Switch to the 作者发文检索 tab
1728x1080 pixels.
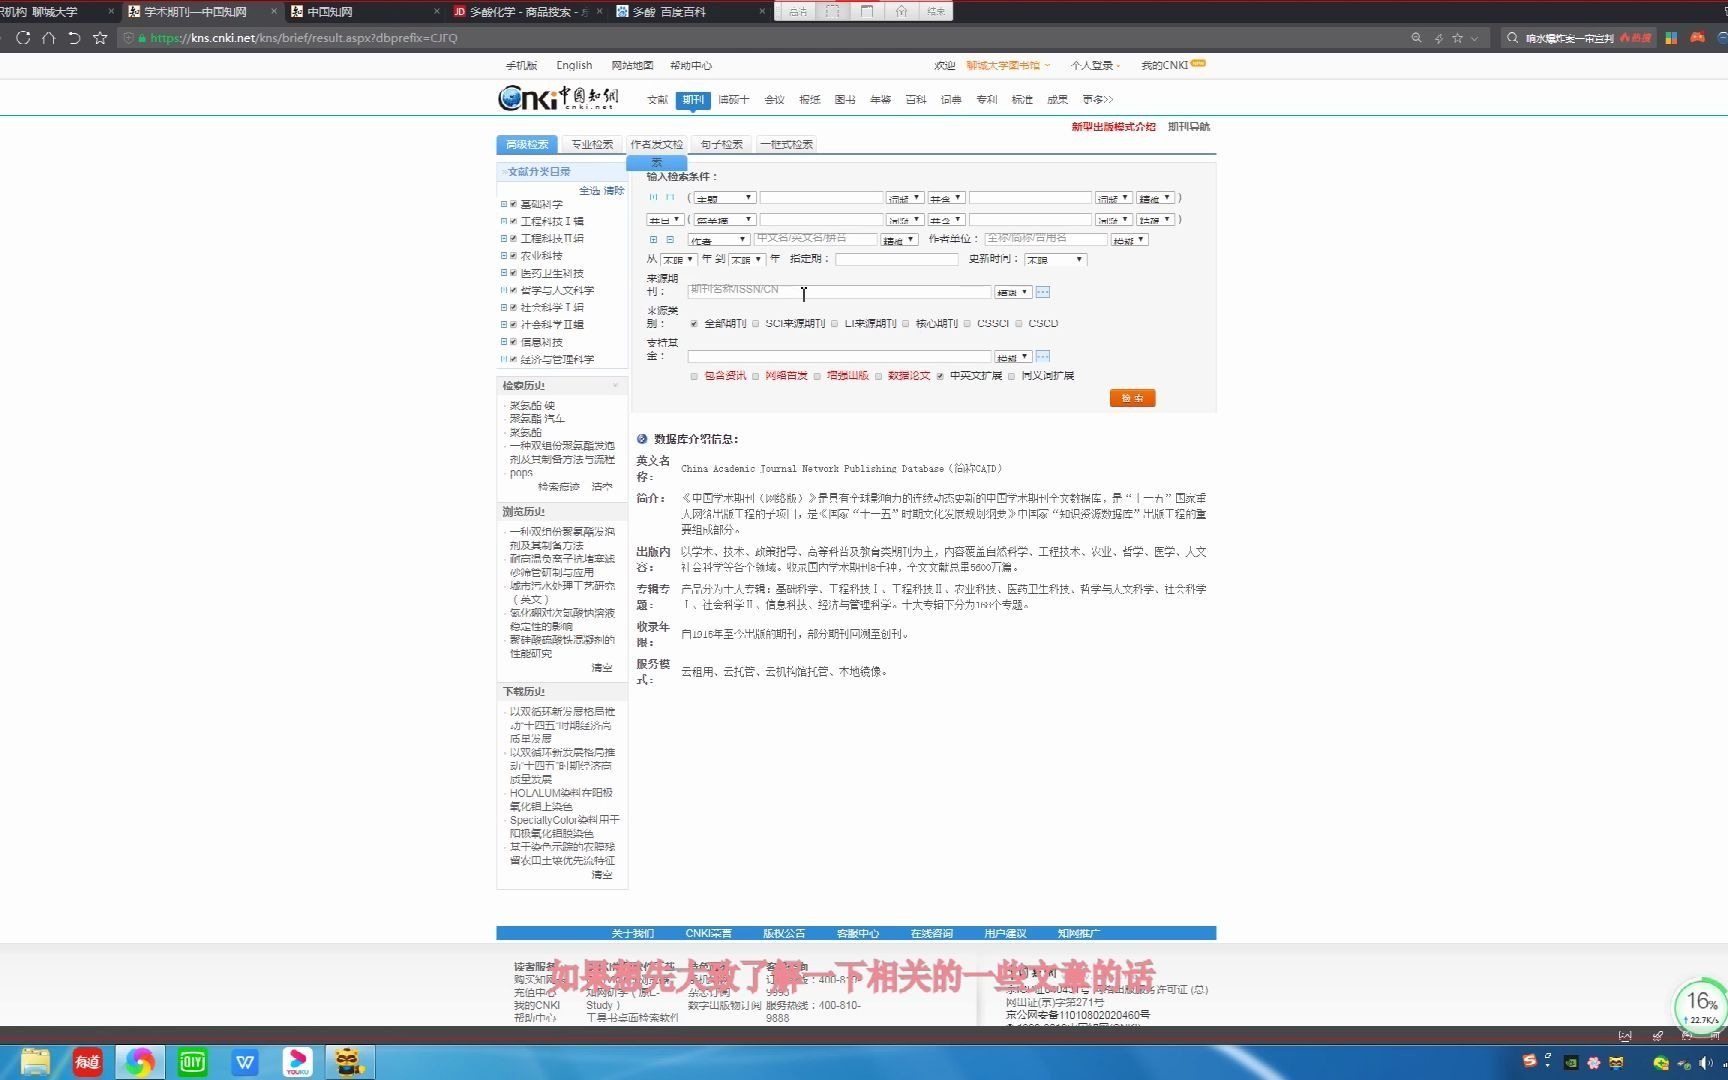[x=657, y=145]
